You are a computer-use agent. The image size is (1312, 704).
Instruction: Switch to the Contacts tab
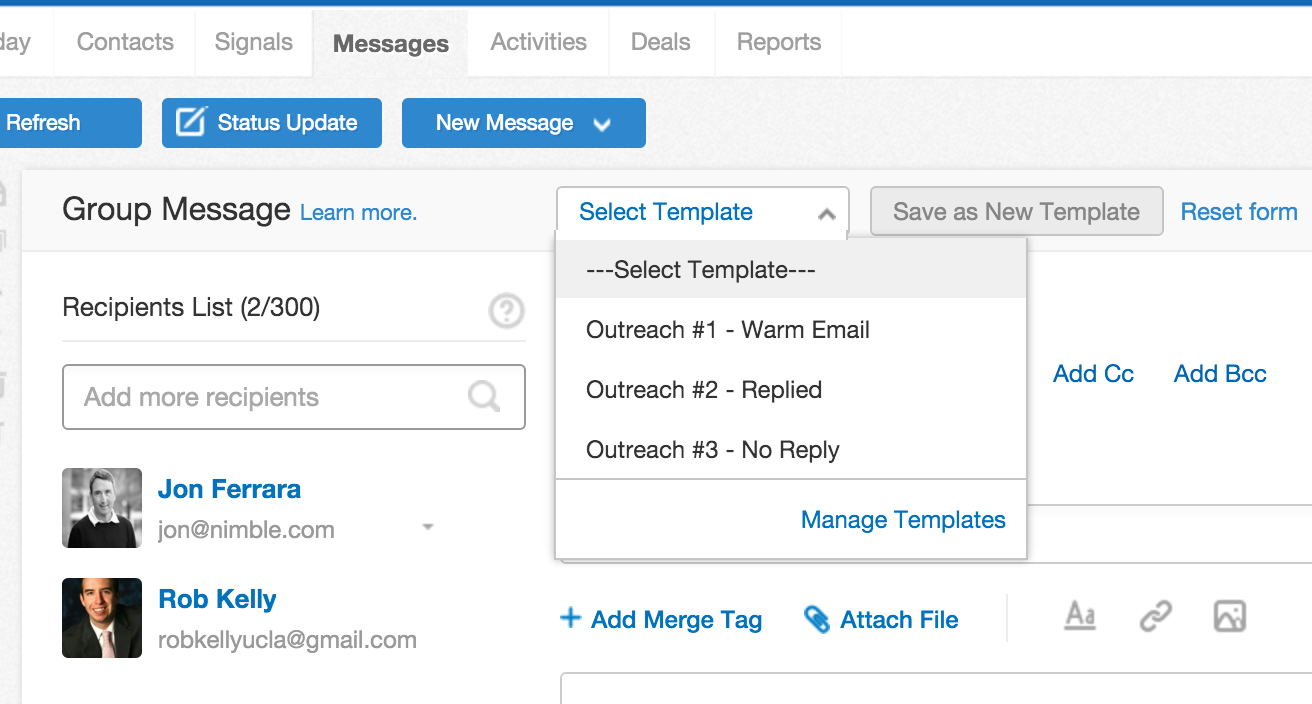tap(125, 42)
